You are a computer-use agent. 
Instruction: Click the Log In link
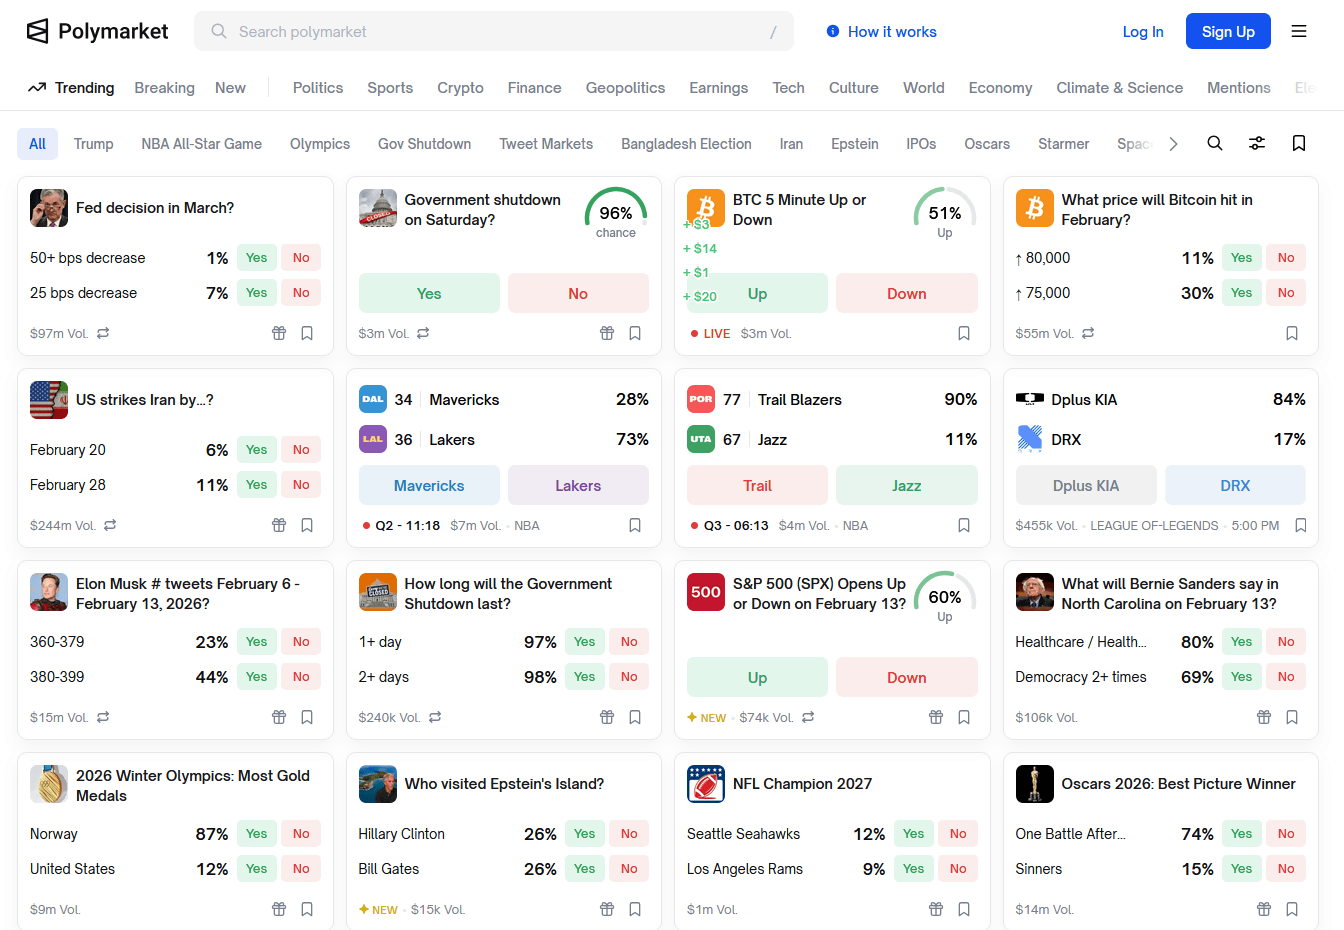click(1143, 32)
